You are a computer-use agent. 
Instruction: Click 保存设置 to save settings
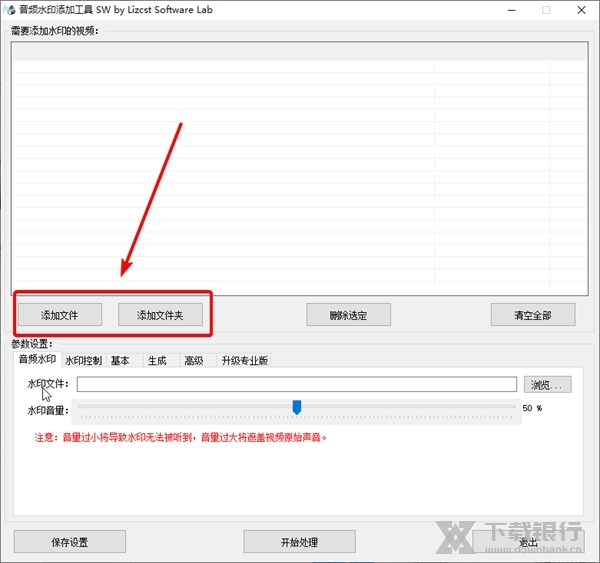(x=70, y=542)
